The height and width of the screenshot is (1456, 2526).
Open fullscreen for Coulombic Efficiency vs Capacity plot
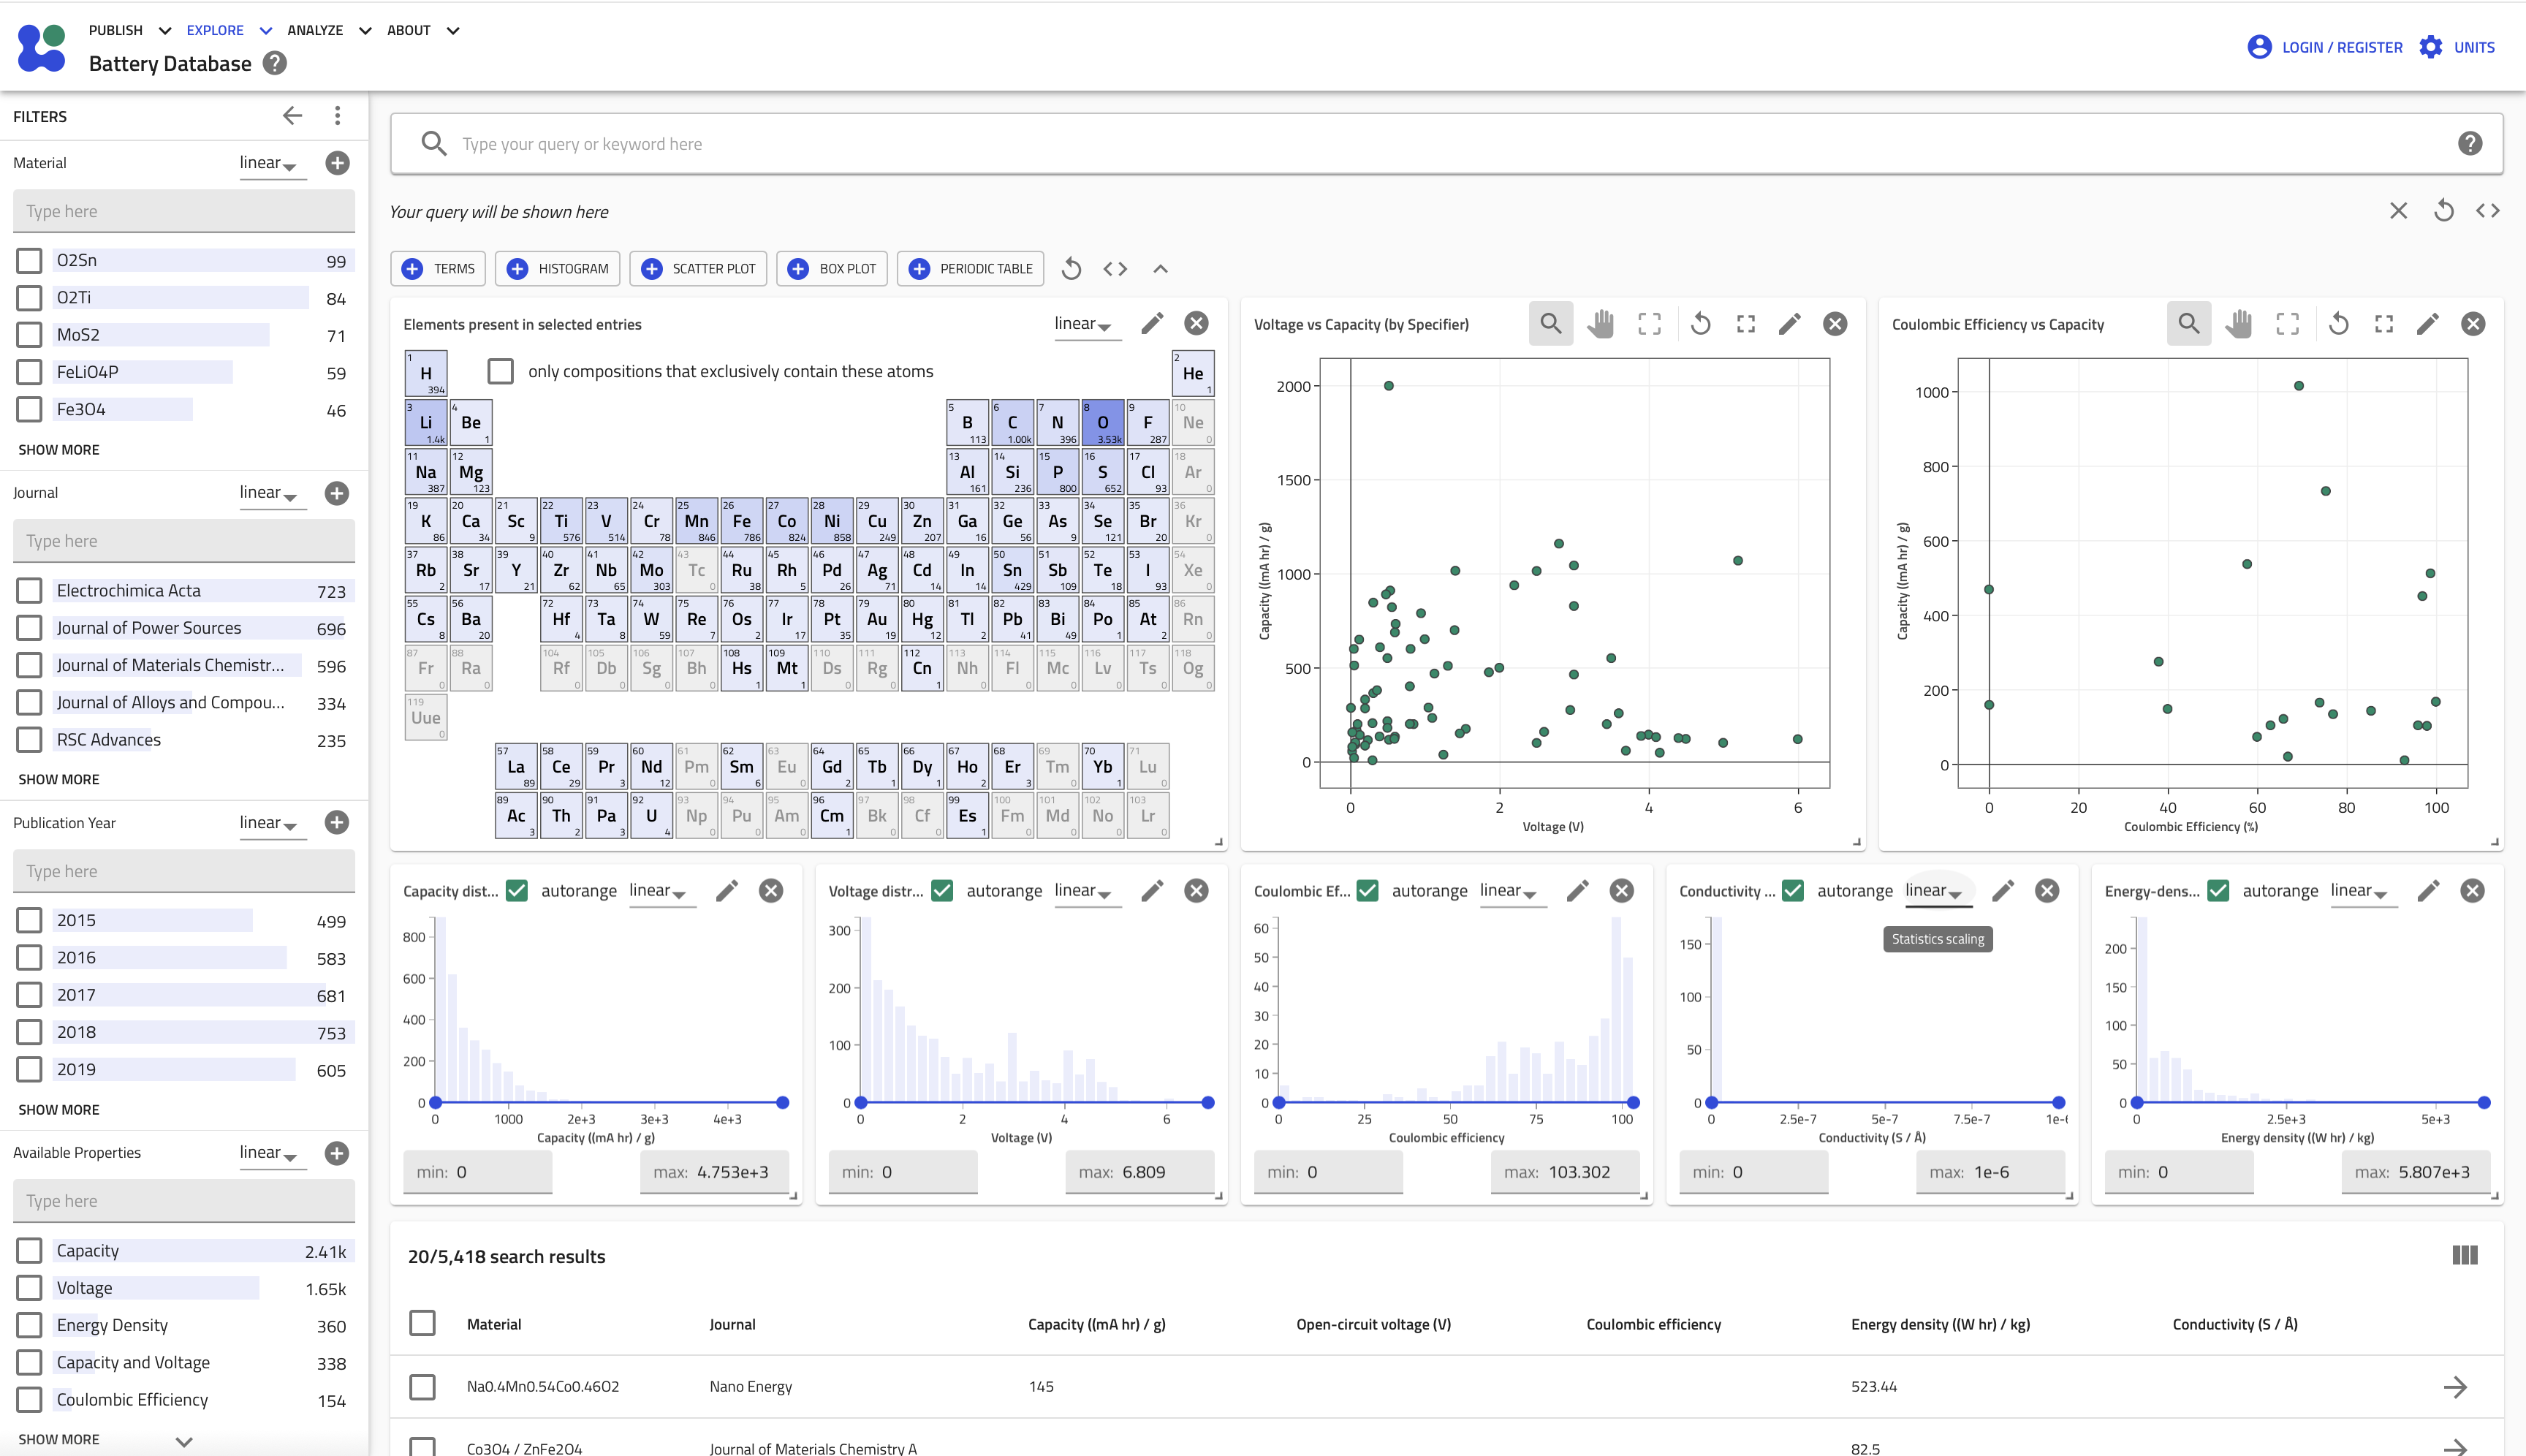tap(2384, 324)
